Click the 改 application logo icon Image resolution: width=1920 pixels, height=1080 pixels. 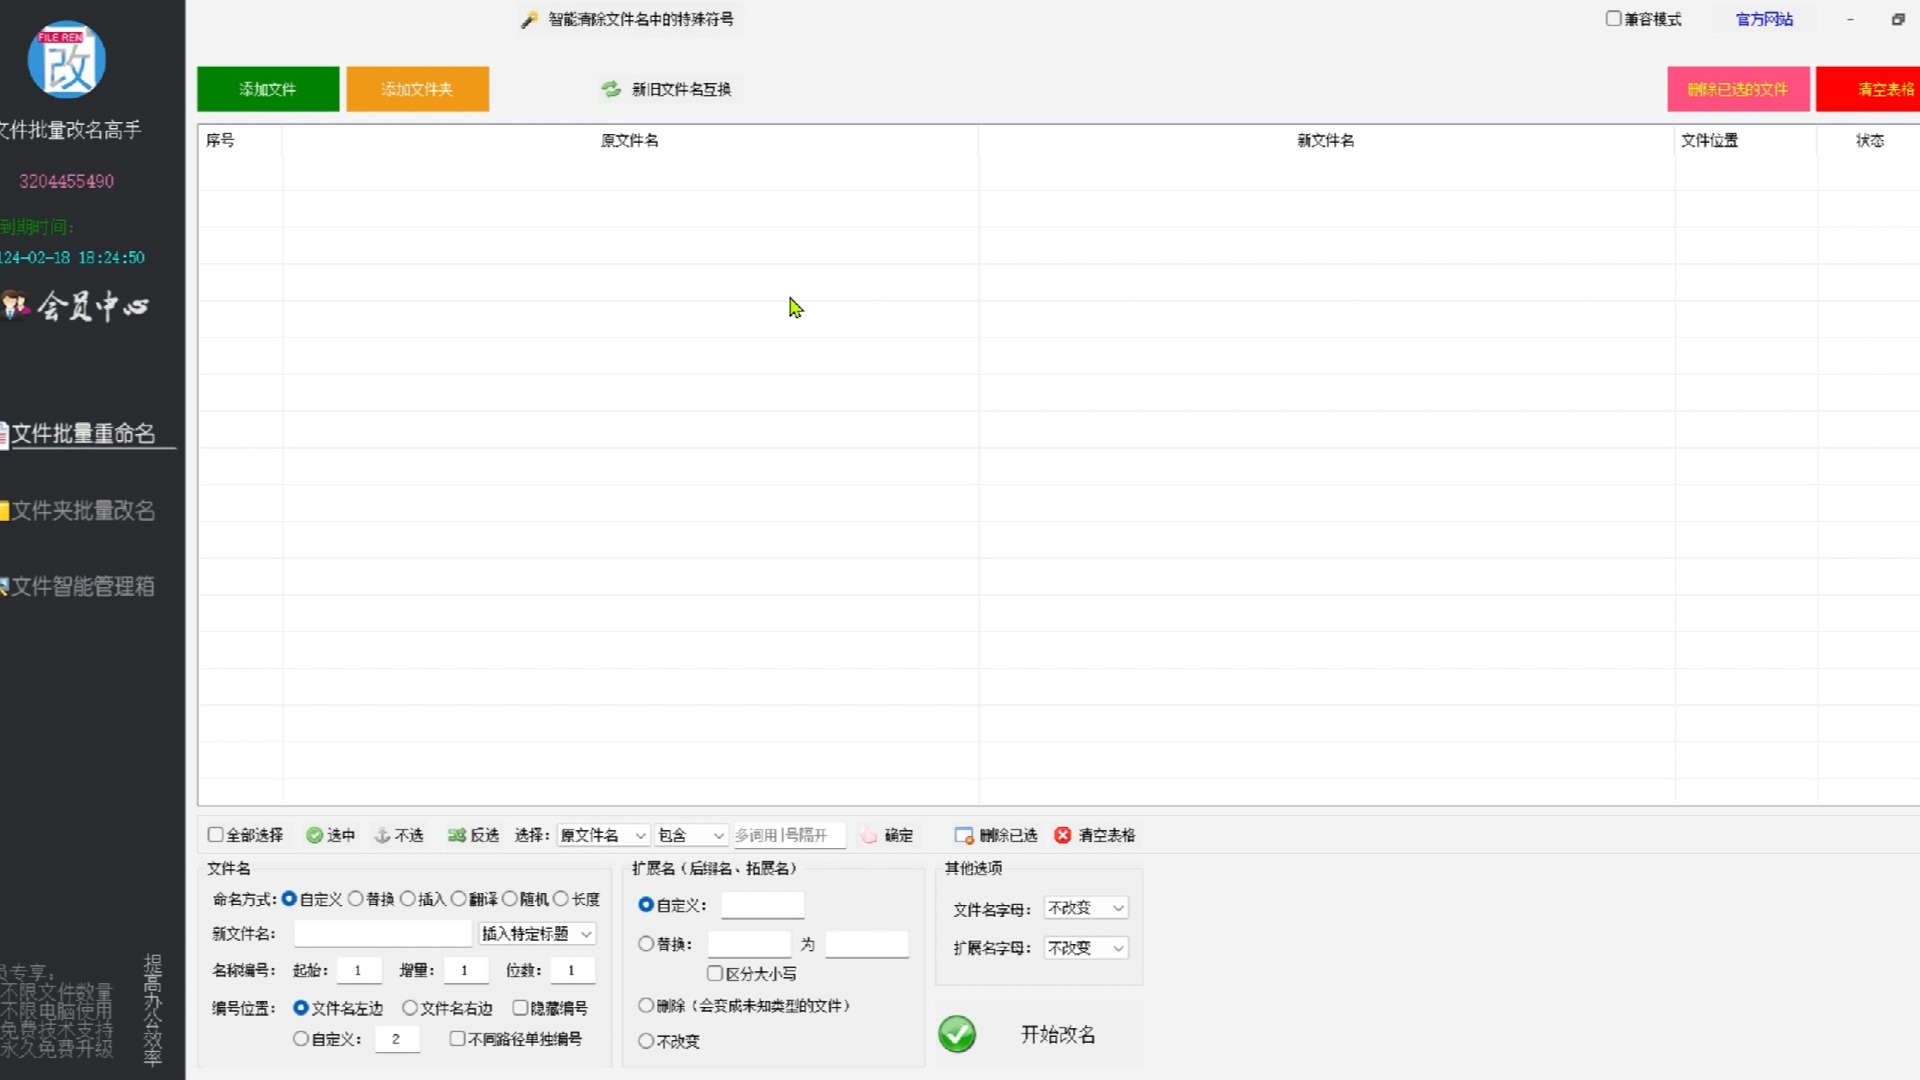(x=66, y=60)
